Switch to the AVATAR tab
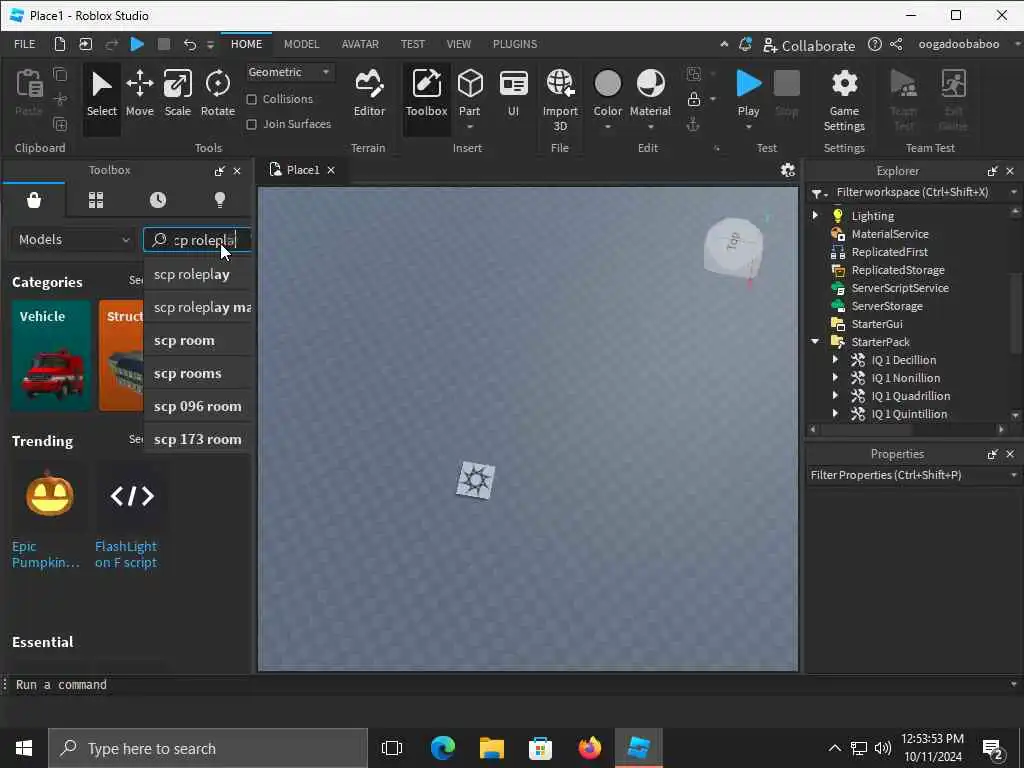1024x768 pixels. (360, 44)
